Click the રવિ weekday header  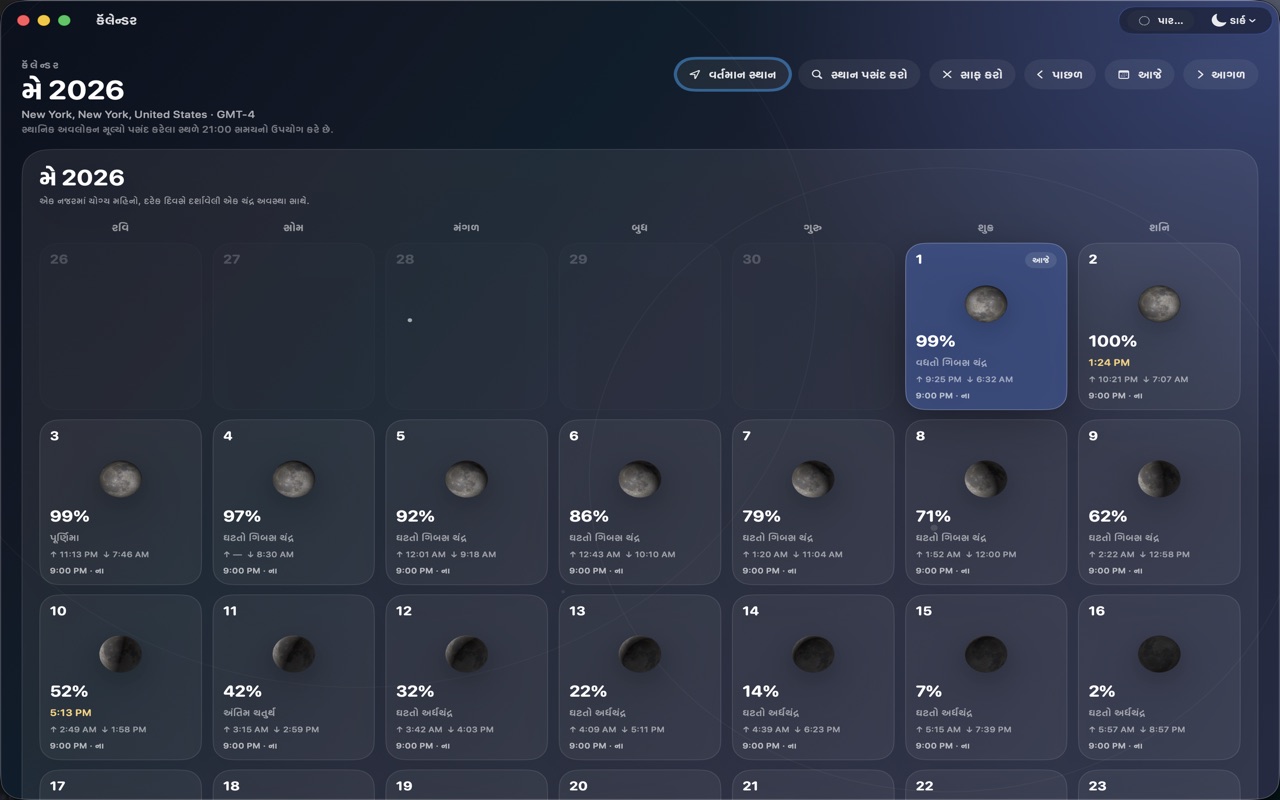120,228
